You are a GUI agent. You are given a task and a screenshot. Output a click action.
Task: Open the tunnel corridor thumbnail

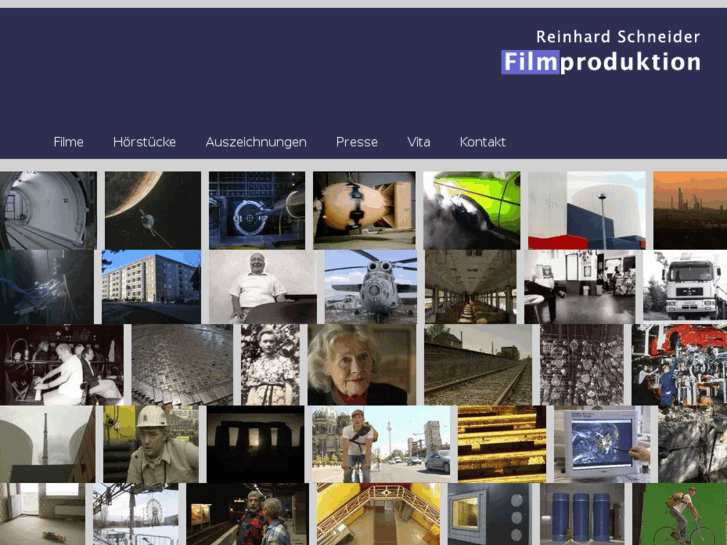[x=48, y=211]
